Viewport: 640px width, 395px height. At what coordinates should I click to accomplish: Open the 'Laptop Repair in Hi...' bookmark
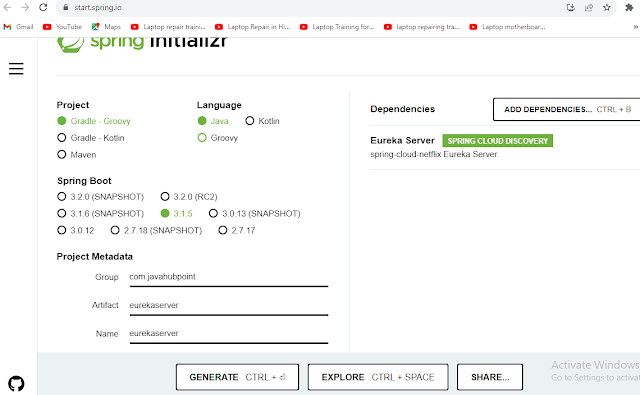click(252, 27)
